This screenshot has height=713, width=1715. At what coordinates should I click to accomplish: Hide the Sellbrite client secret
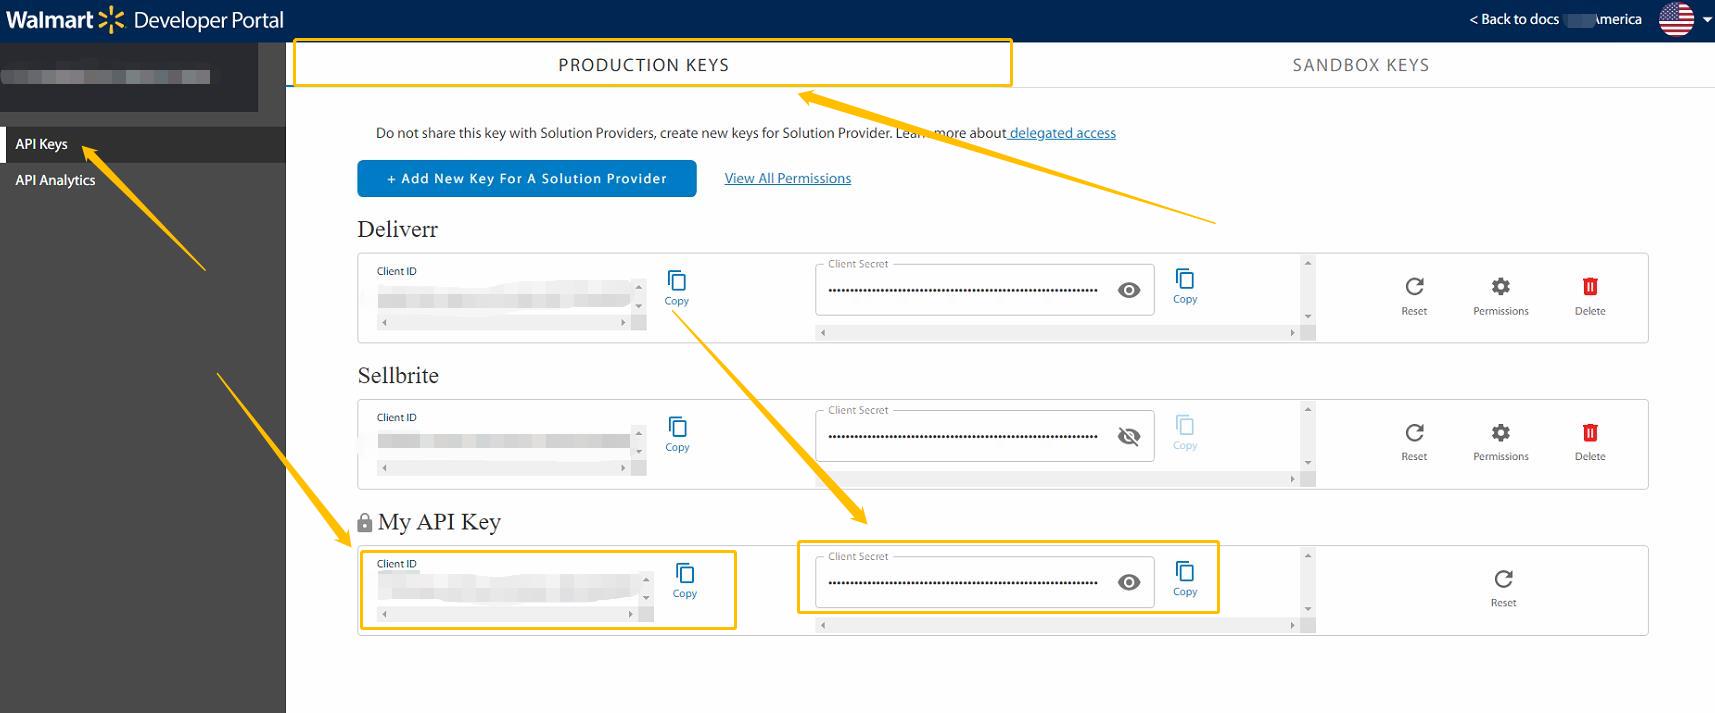coord(1129,436)
